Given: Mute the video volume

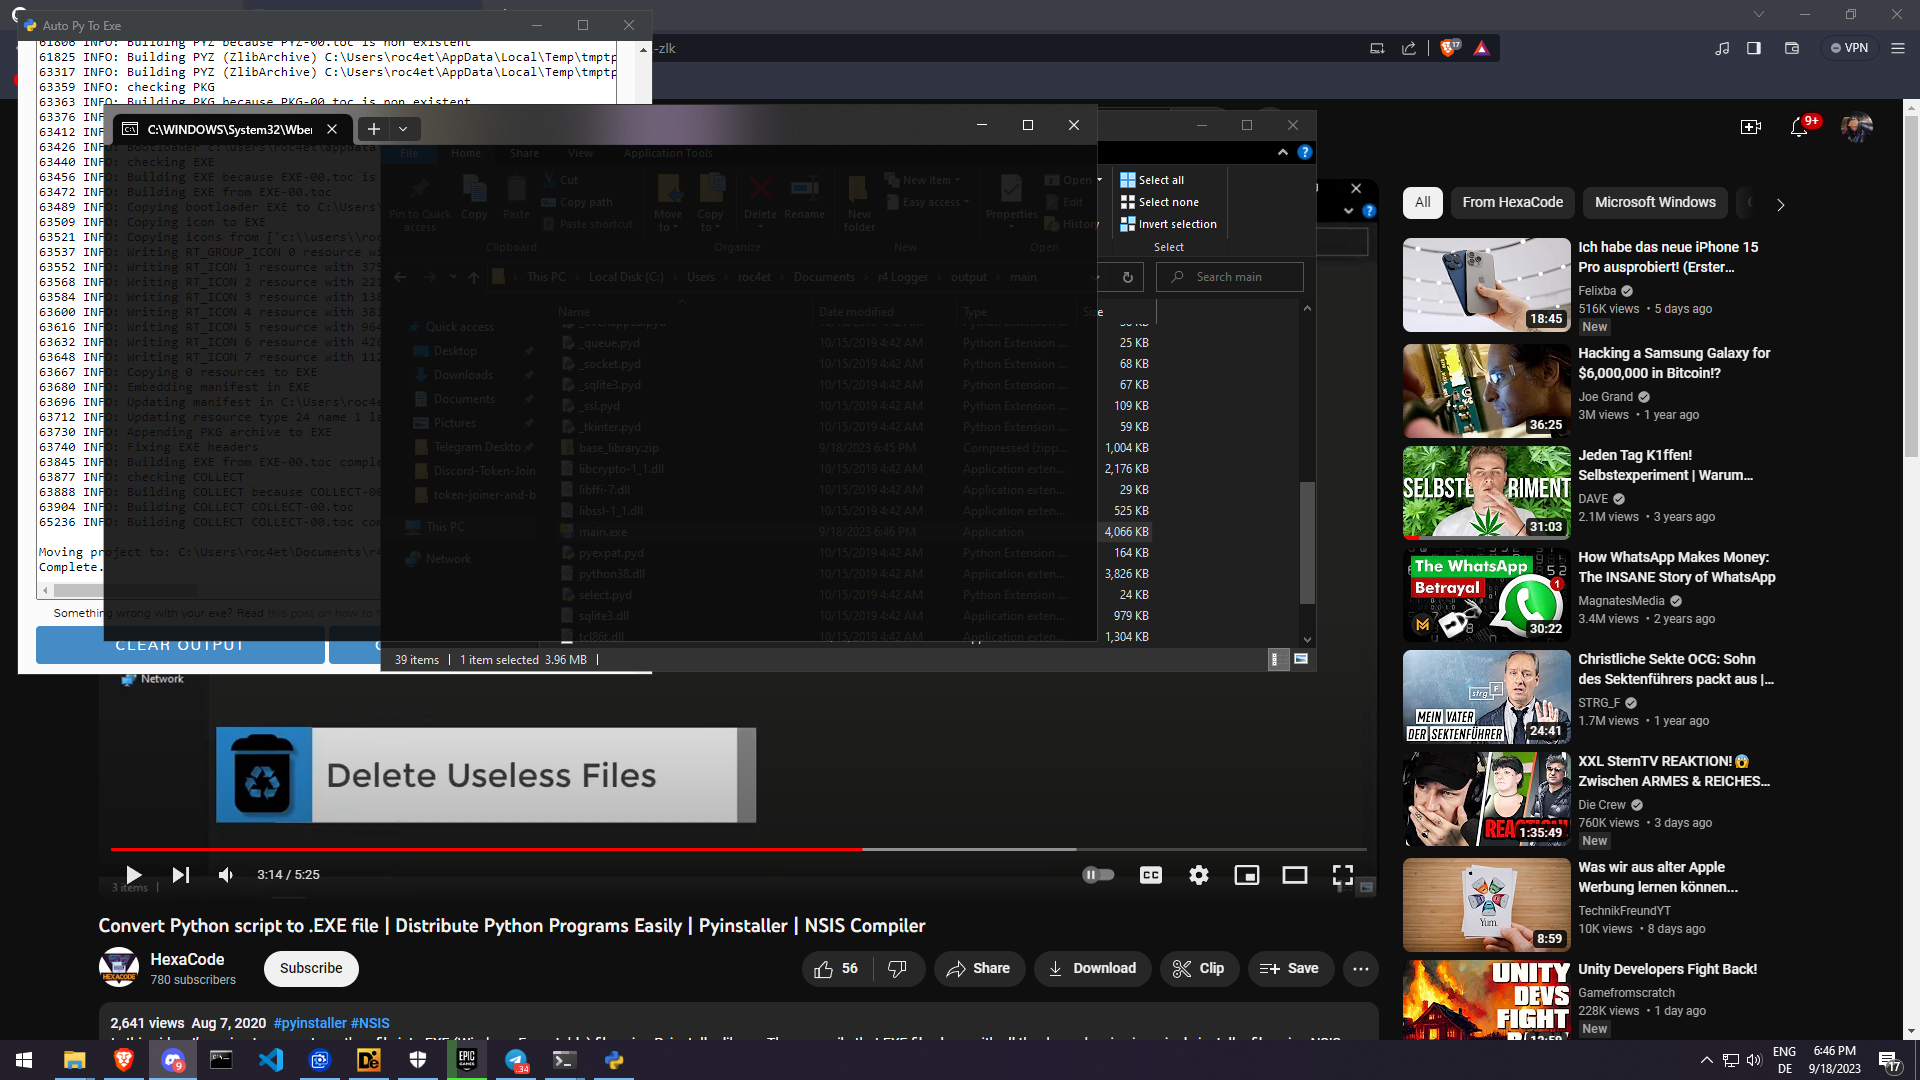Looking at the screenshot, I should tap(226, 875).
